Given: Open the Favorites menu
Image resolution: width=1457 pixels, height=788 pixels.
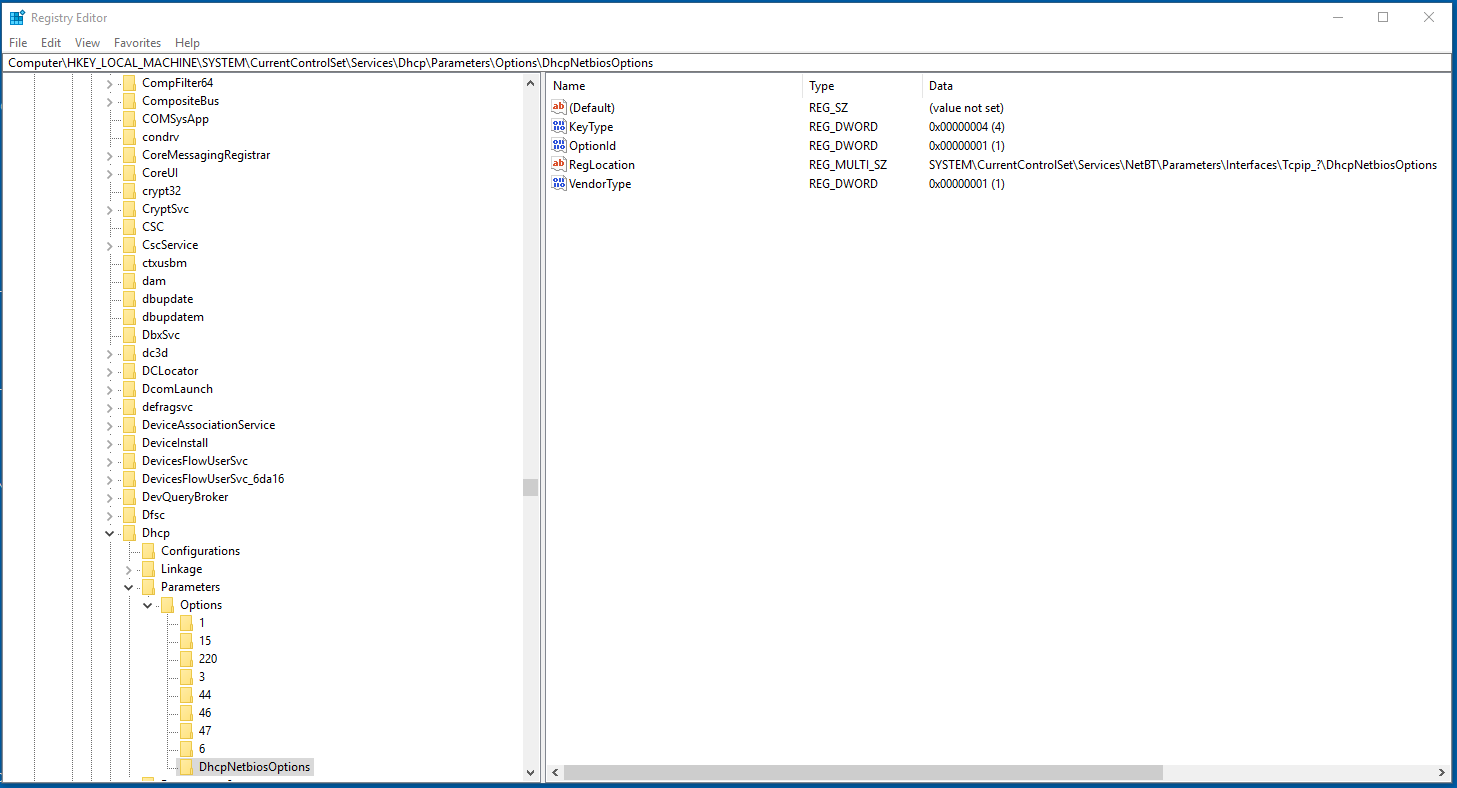Looking at the screenshot, I should (x=137, y=43).
